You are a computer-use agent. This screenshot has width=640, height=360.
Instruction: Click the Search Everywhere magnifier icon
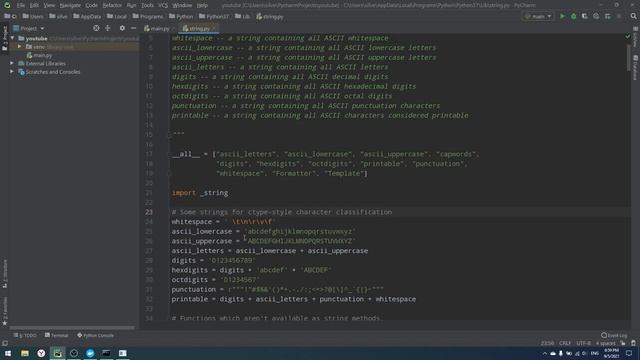coord(633,16)
